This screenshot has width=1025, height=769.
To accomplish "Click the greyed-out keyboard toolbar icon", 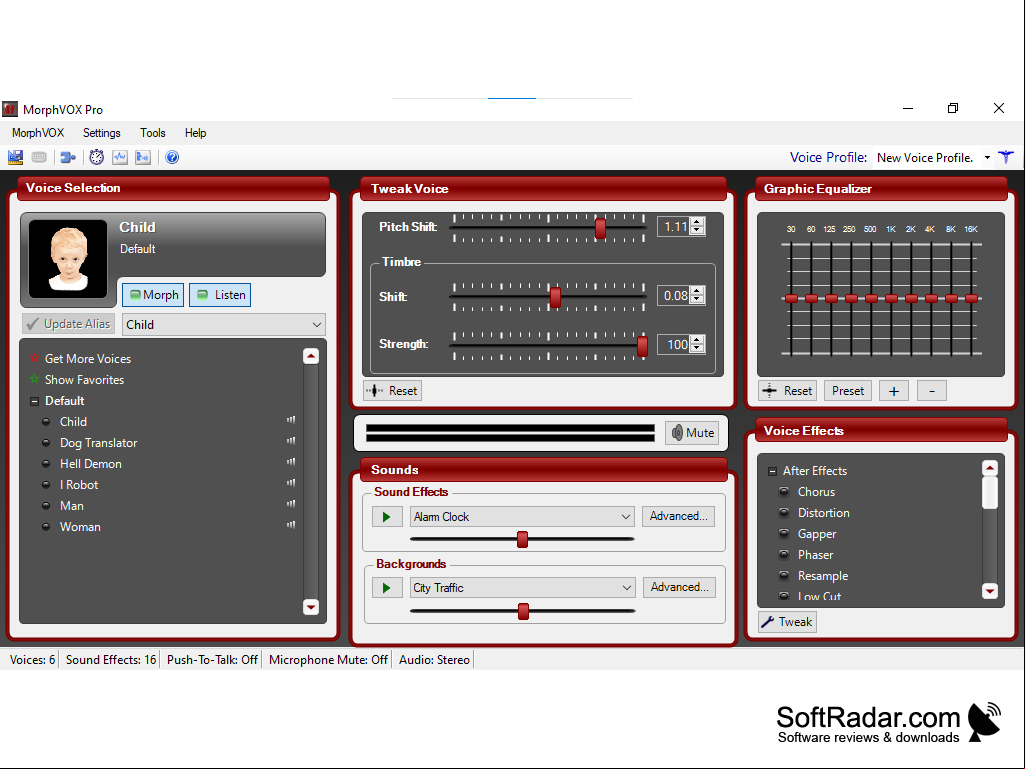I will (x=39, y=157).
